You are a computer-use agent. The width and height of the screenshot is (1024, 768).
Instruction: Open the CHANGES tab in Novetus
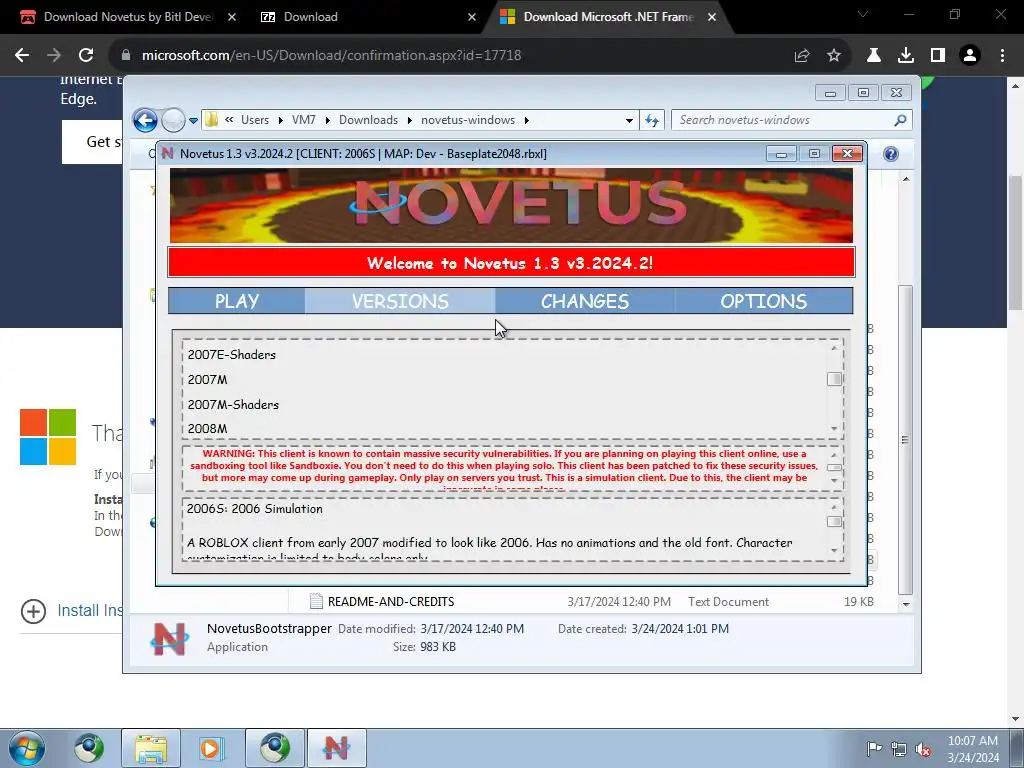pyautogui.click(x=585, y=301)
